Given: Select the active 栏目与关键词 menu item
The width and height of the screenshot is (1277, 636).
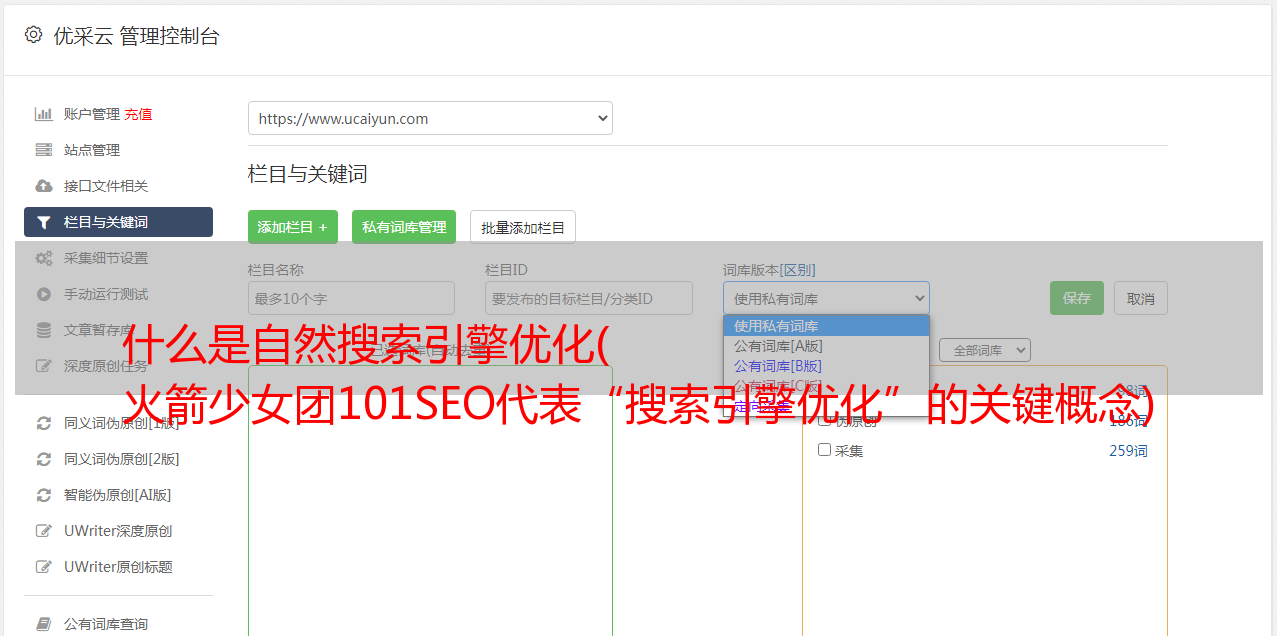Looking at the screenshot, I should tap(118, 222).
